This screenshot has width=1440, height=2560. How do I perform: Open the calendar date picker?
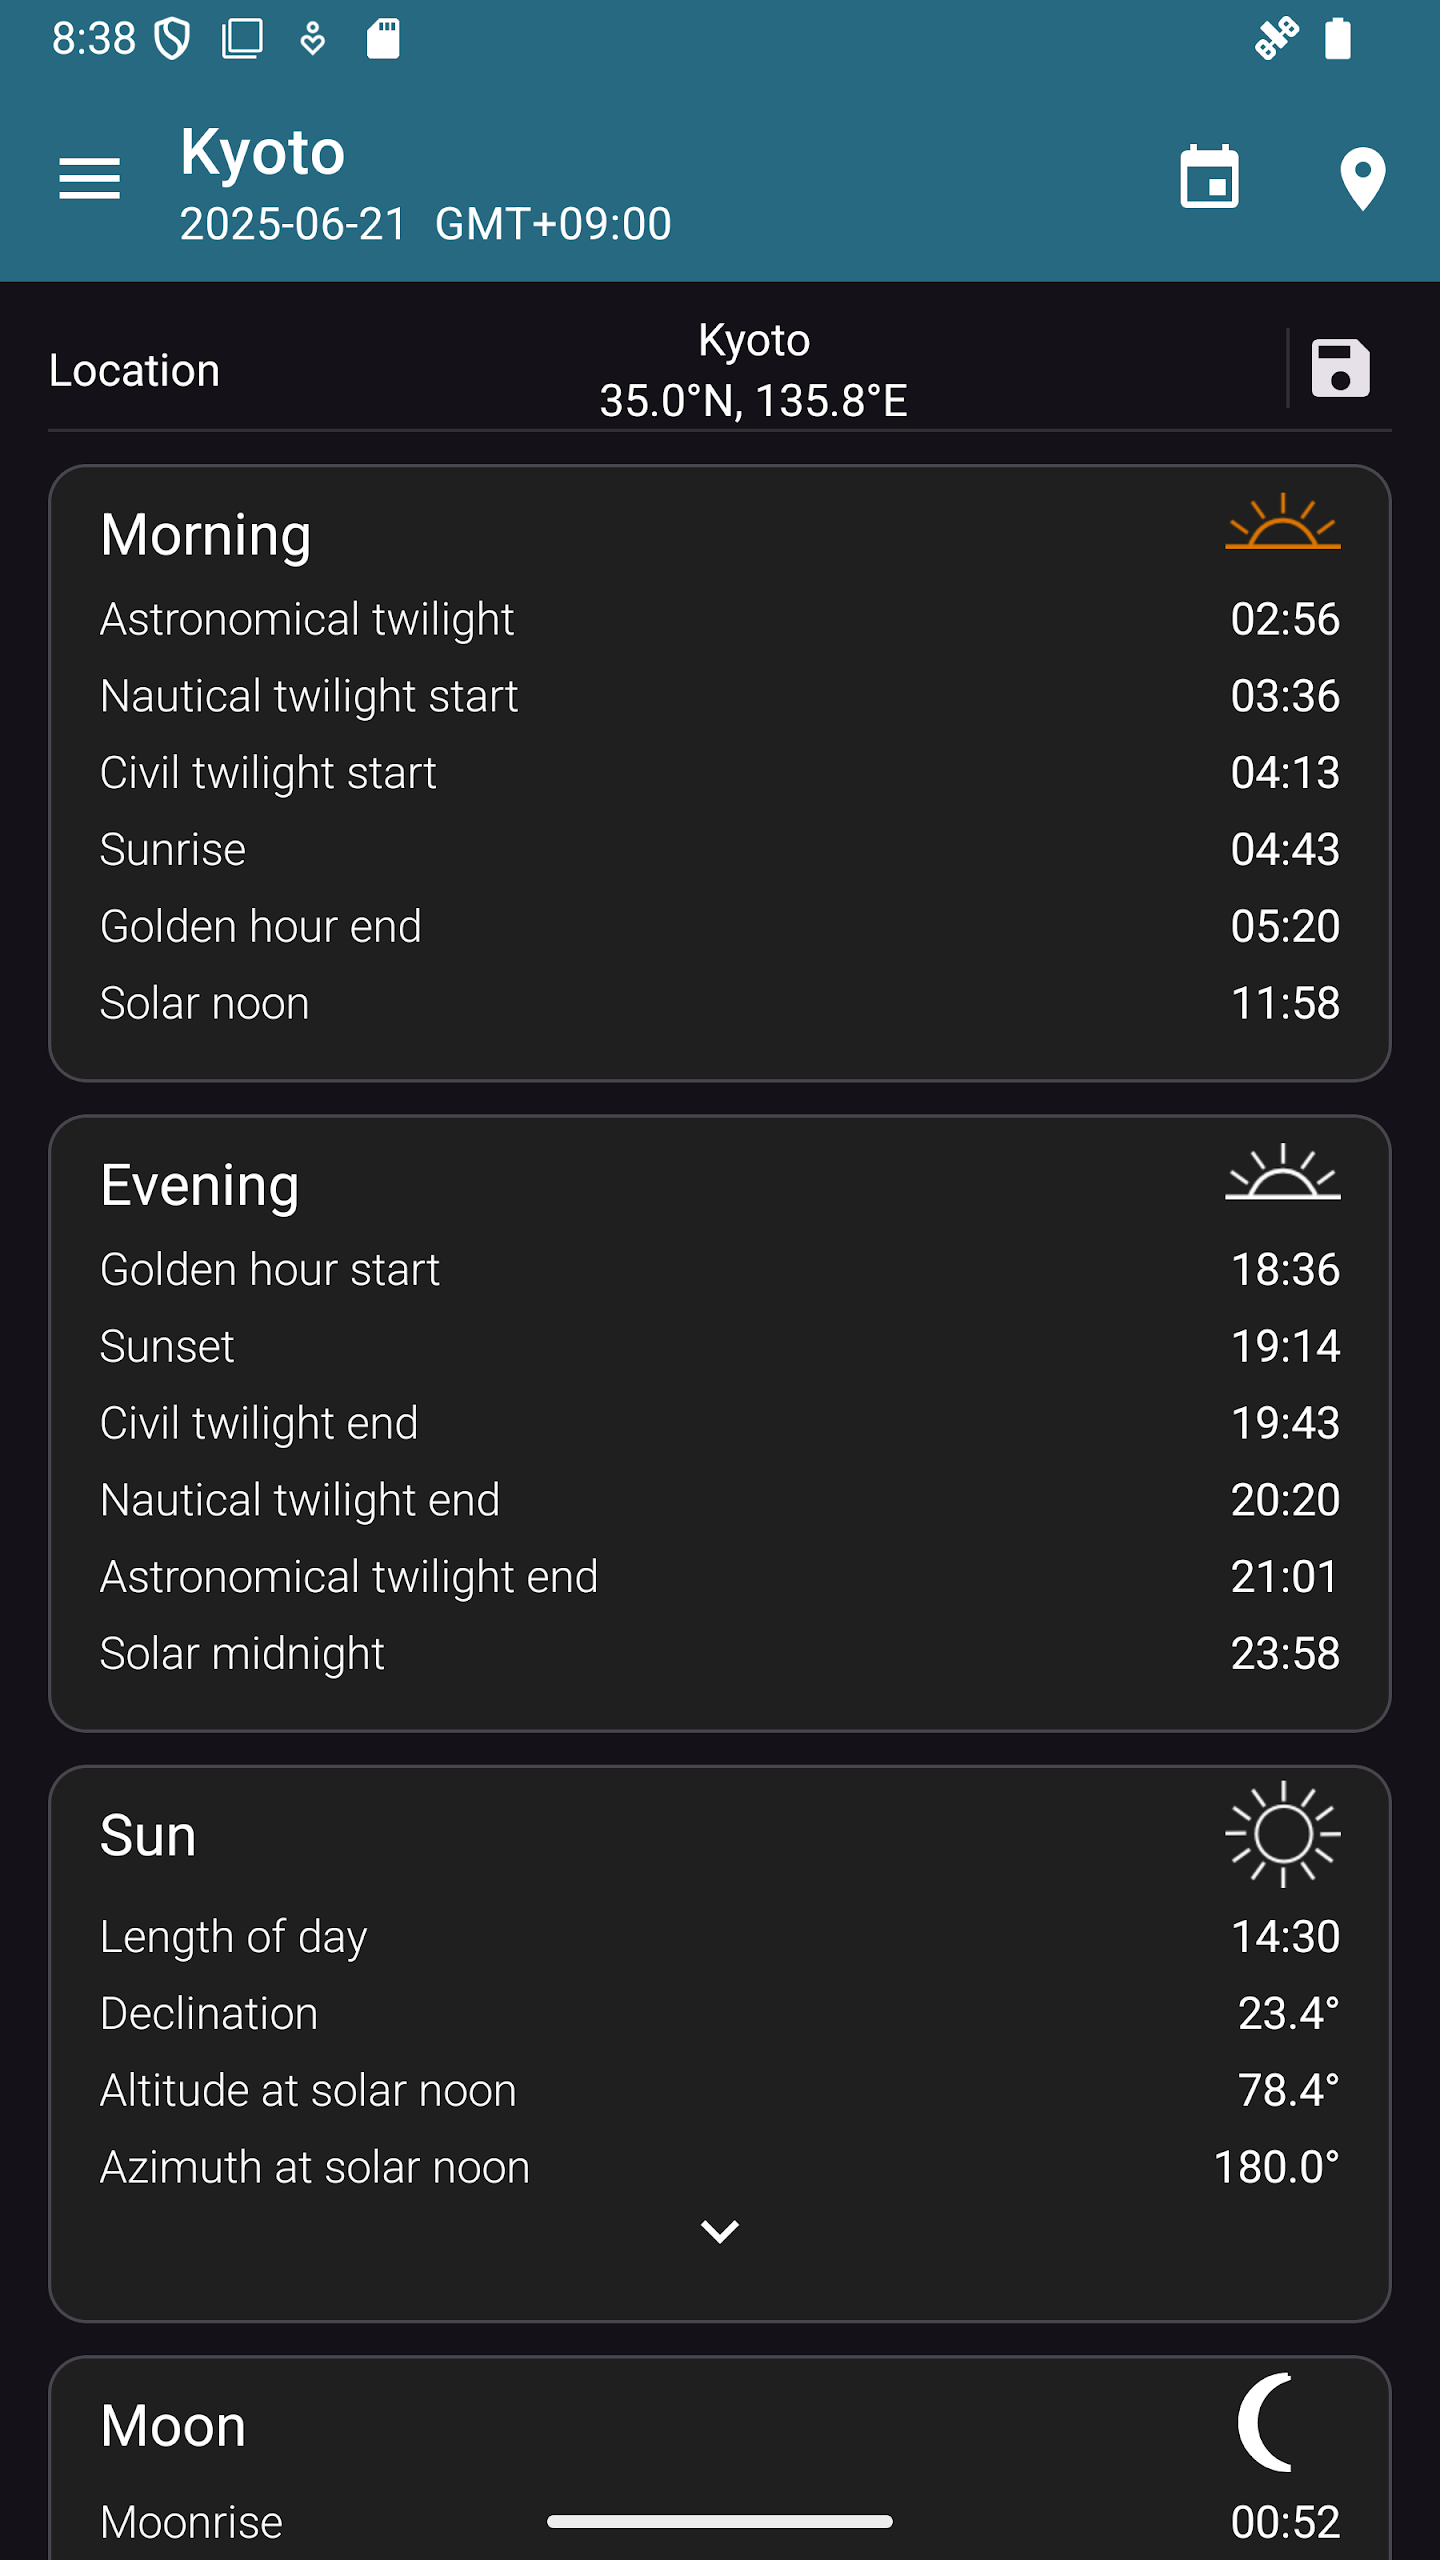click(x=1209, y=178)
